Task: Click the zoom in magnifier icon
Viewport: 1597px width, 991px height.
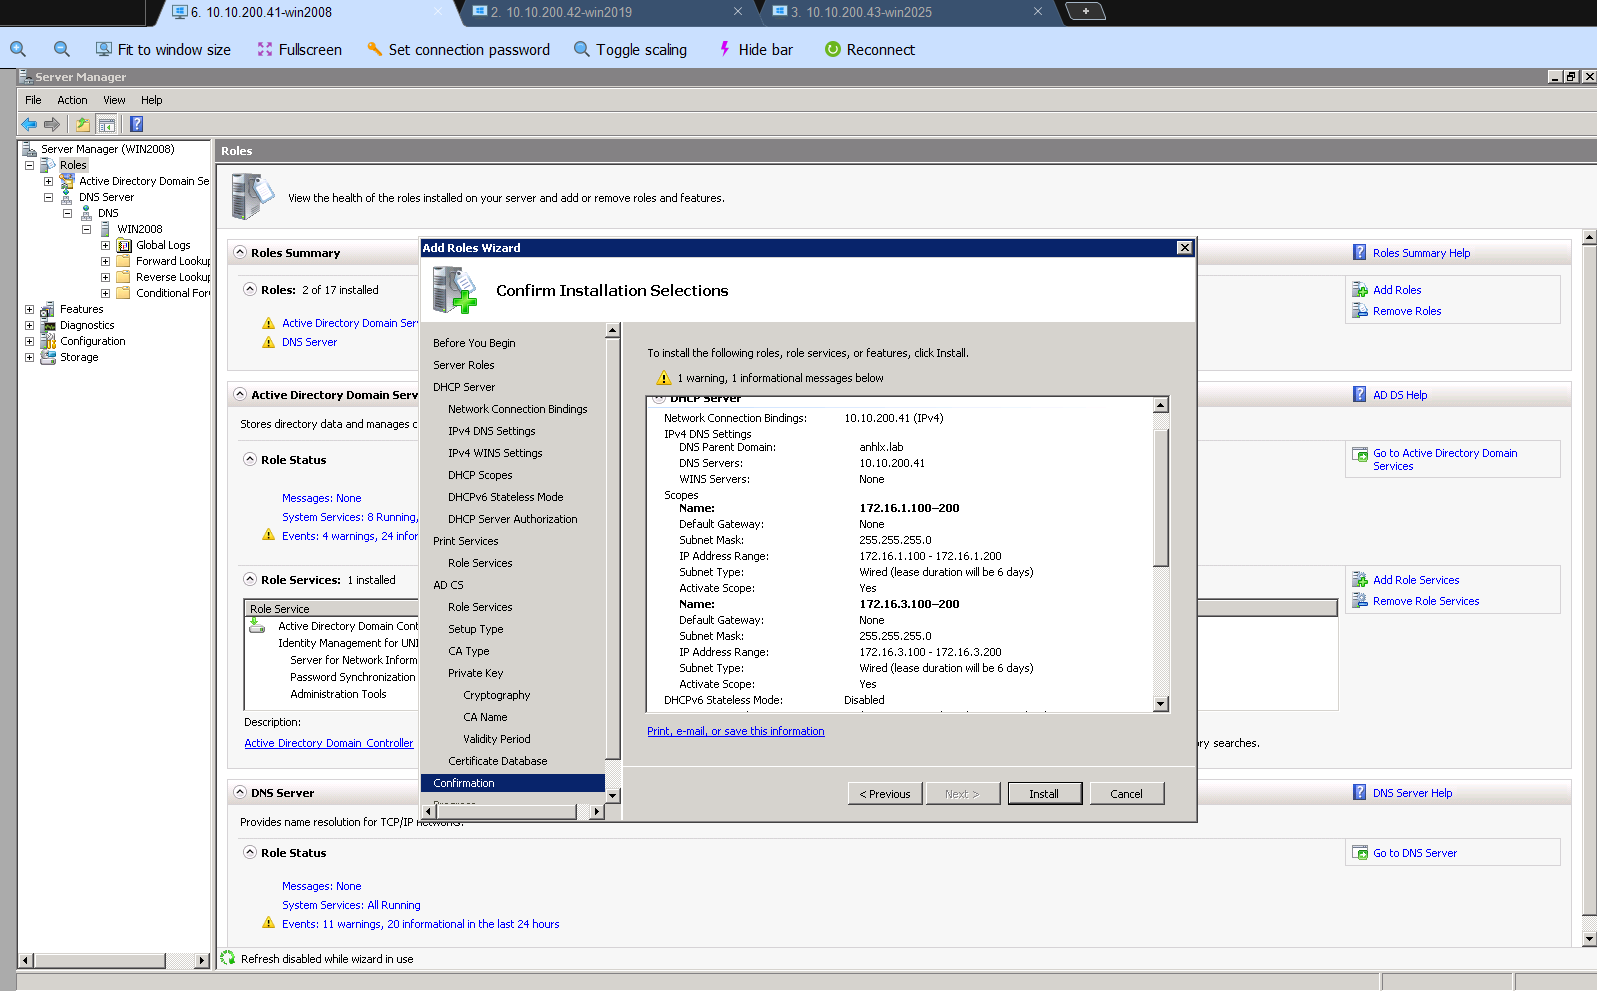Action: pyautogui.click(x=18, y=49)
